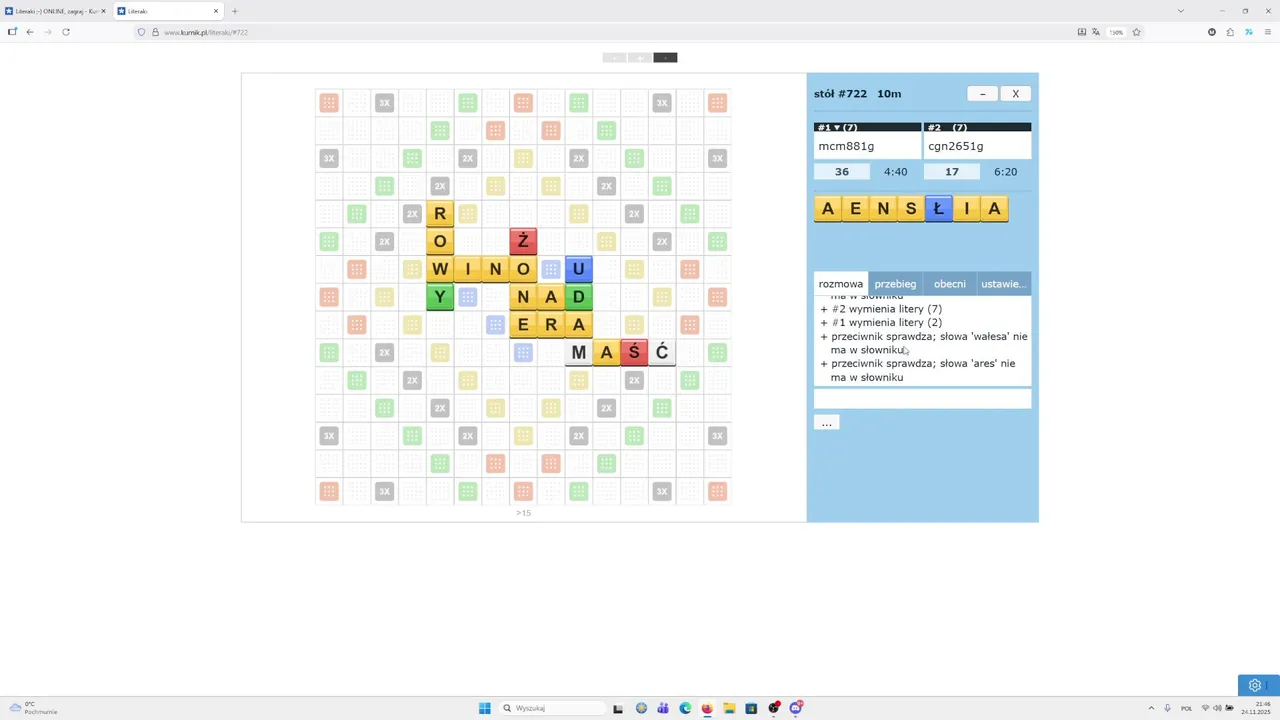The image size is (1280, 720).
Task: Open File Explorer from the taskbar
Action: click(729, 708)
